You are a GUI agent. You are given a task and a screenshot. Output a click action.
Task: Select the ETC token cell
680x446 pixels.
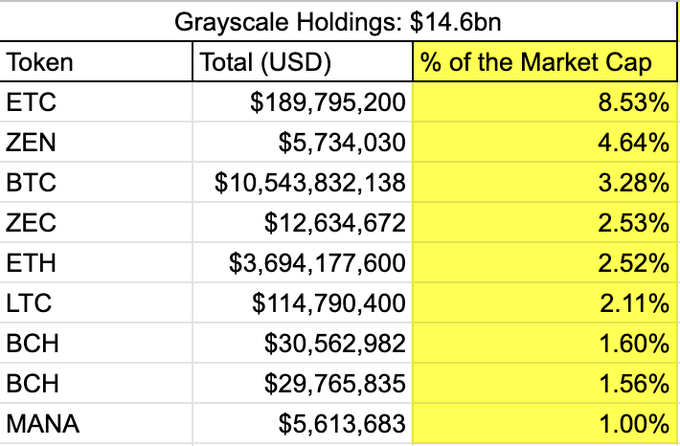tap(96, 102)
